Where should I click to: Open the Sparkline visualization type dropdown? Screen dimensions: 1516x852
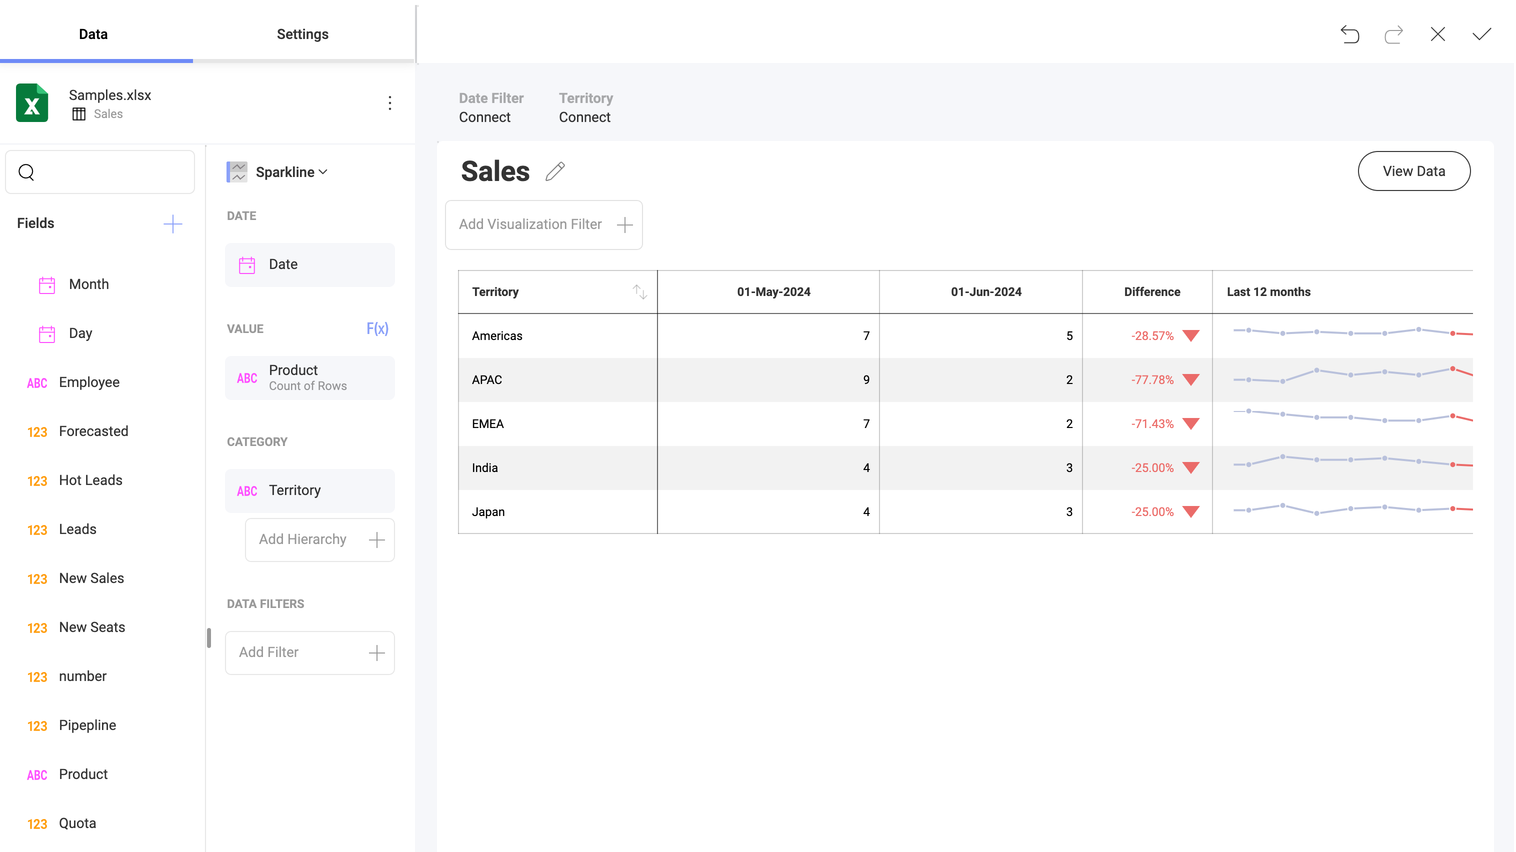point(291,172)
